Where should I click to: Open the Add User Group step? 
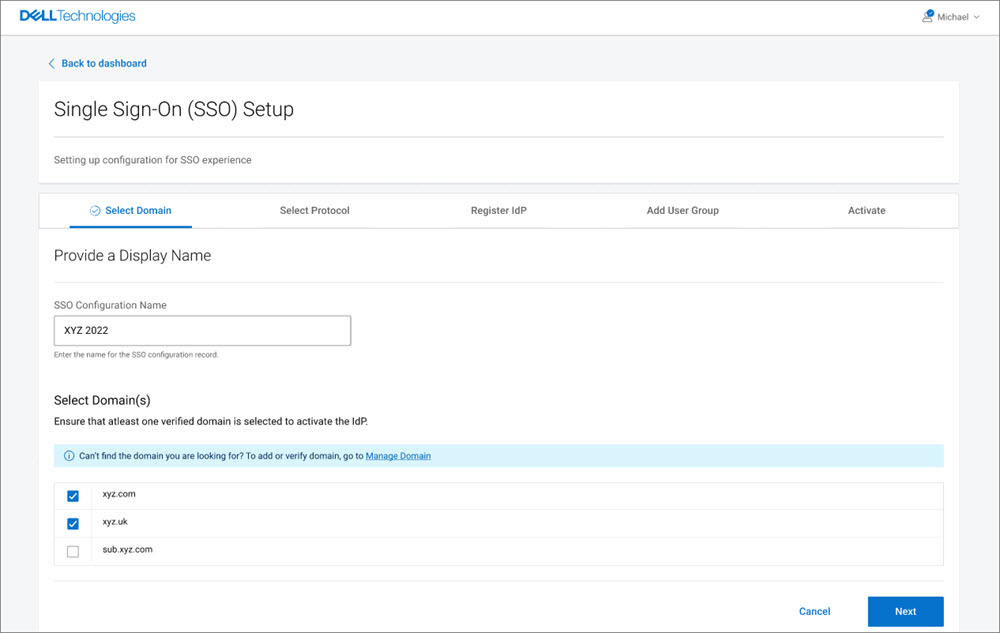click(682, 210)
